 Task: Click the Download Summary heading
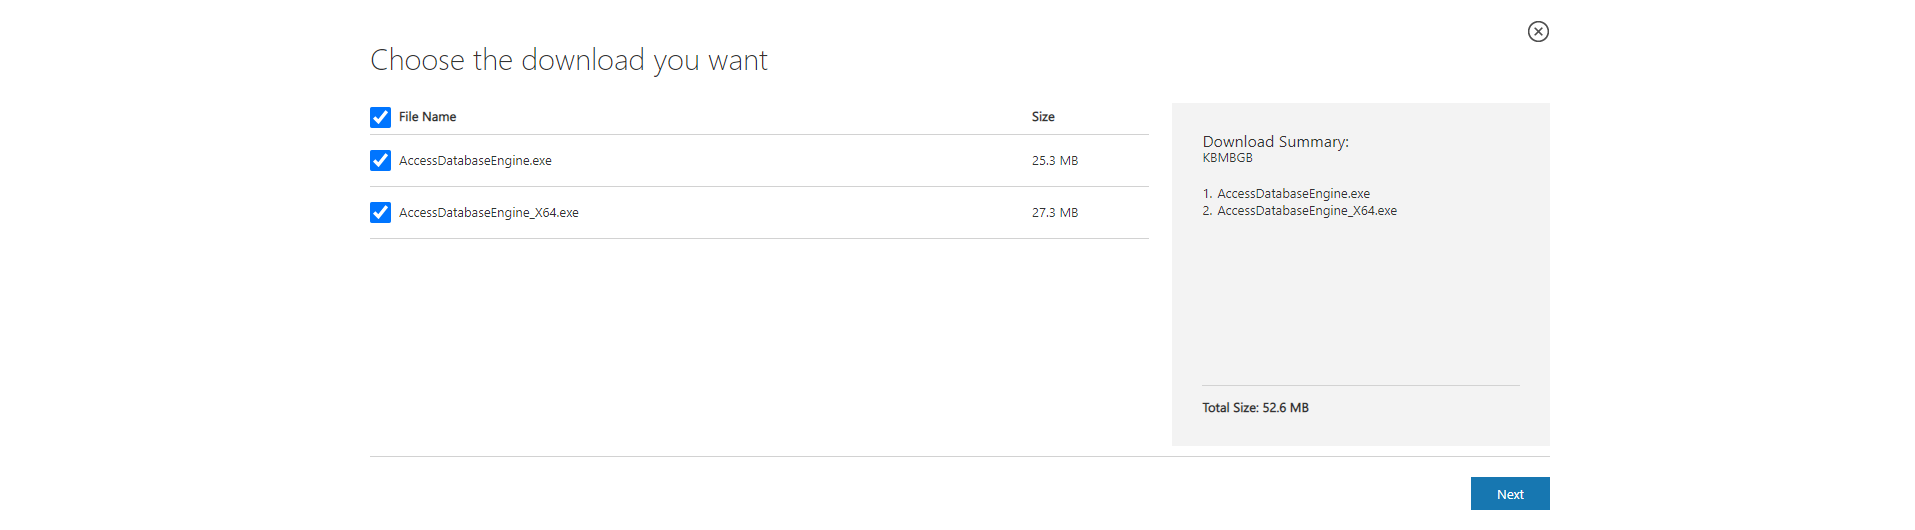tap(1275, 142)
